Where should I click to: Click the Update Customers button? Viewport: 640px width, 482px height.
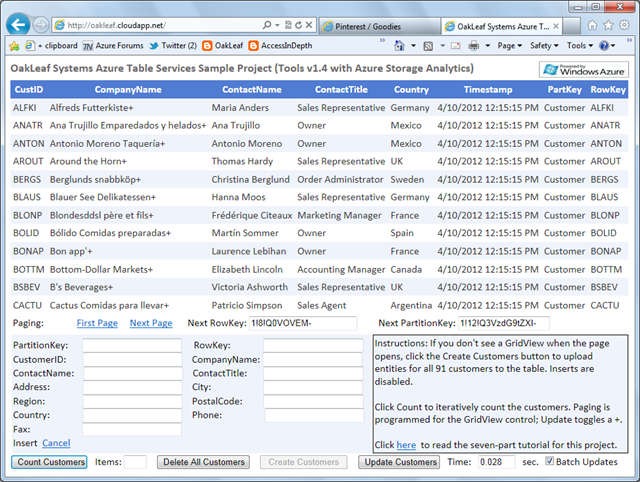tap(399, 462)
